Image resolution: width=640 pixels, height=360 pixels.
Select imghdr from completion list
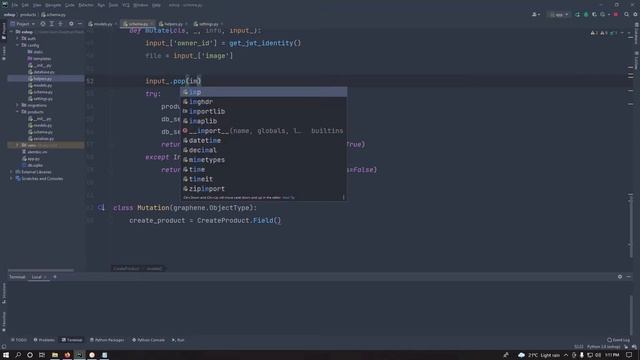point(264,102)
